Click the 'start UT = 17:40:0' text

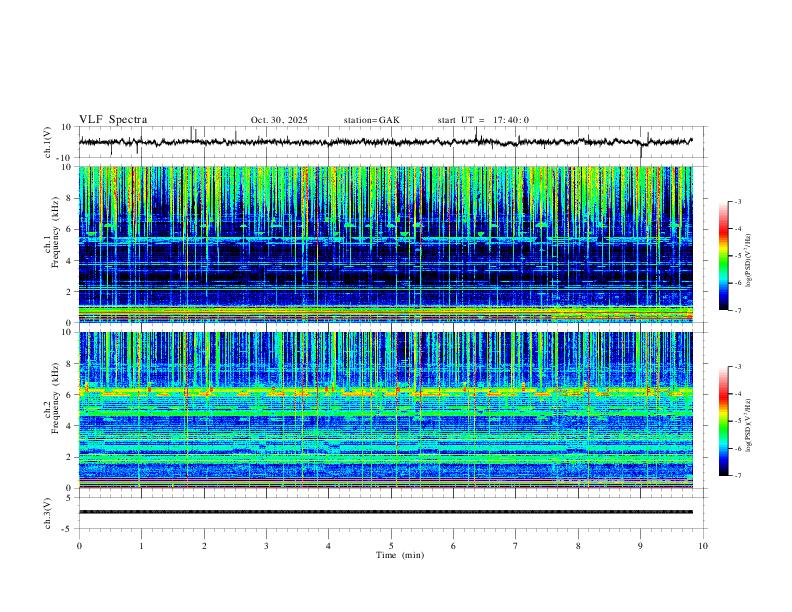pyautogui.click(x=483, y=120)
